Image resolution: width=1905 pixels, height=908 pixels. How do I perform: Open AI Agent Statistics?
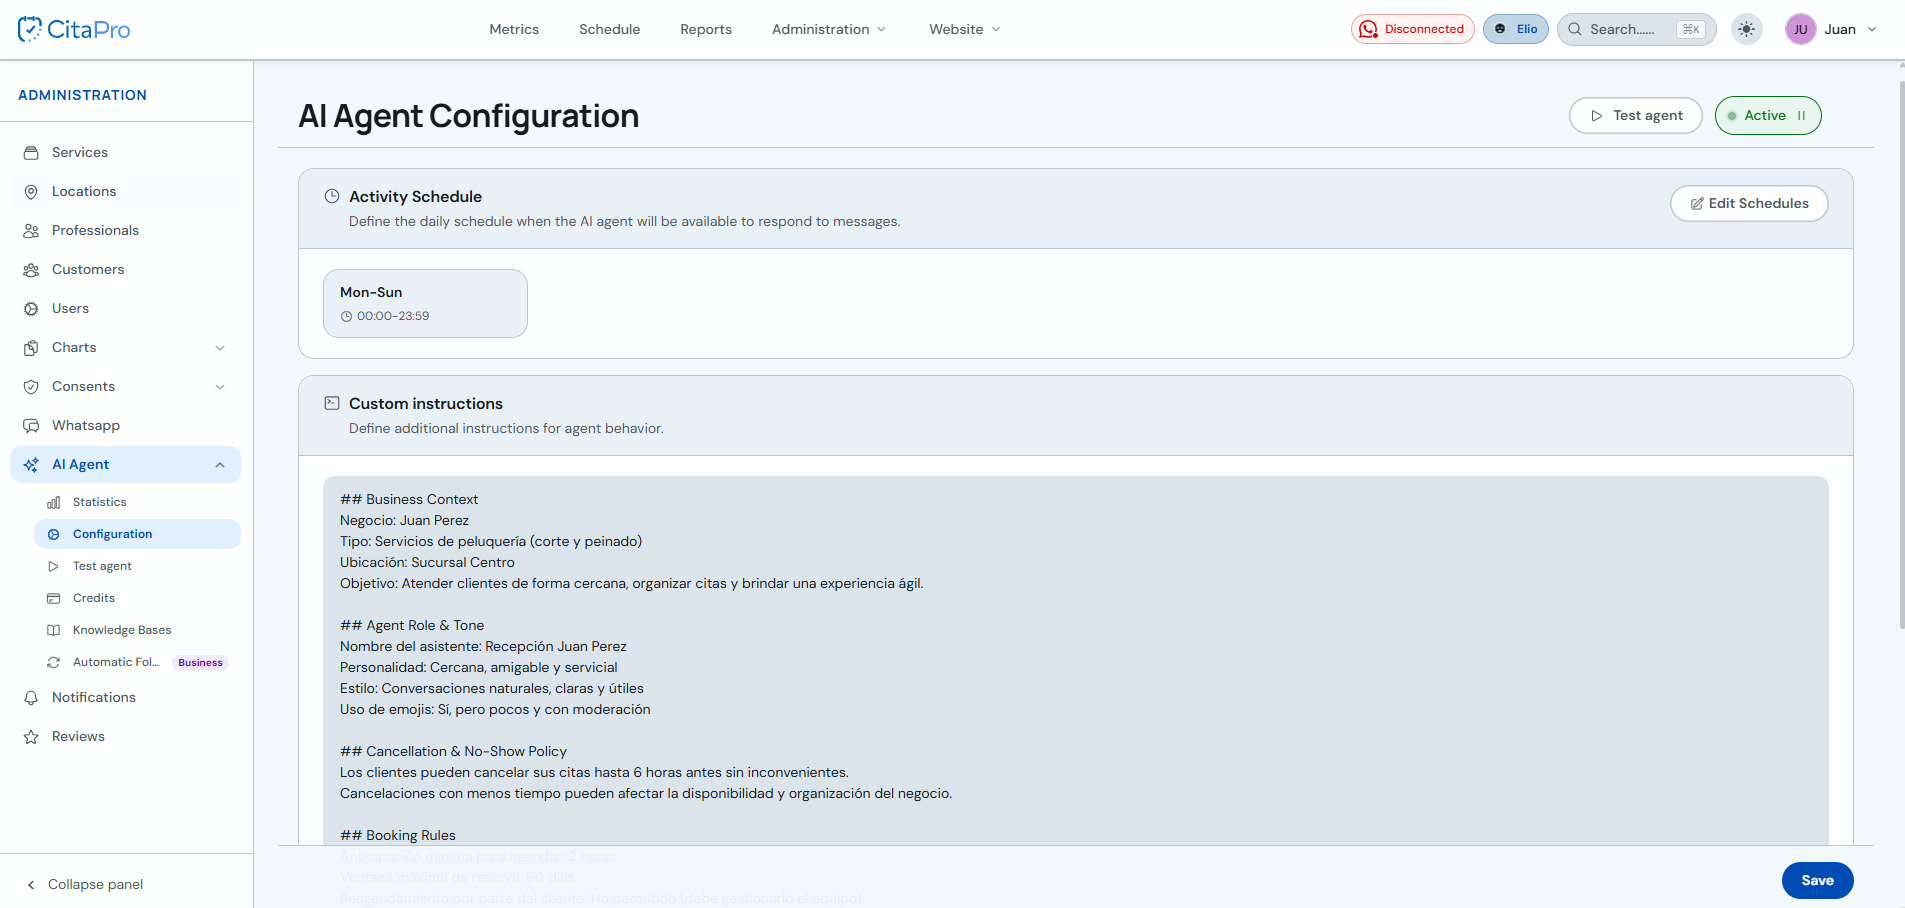tap(137, 502)
